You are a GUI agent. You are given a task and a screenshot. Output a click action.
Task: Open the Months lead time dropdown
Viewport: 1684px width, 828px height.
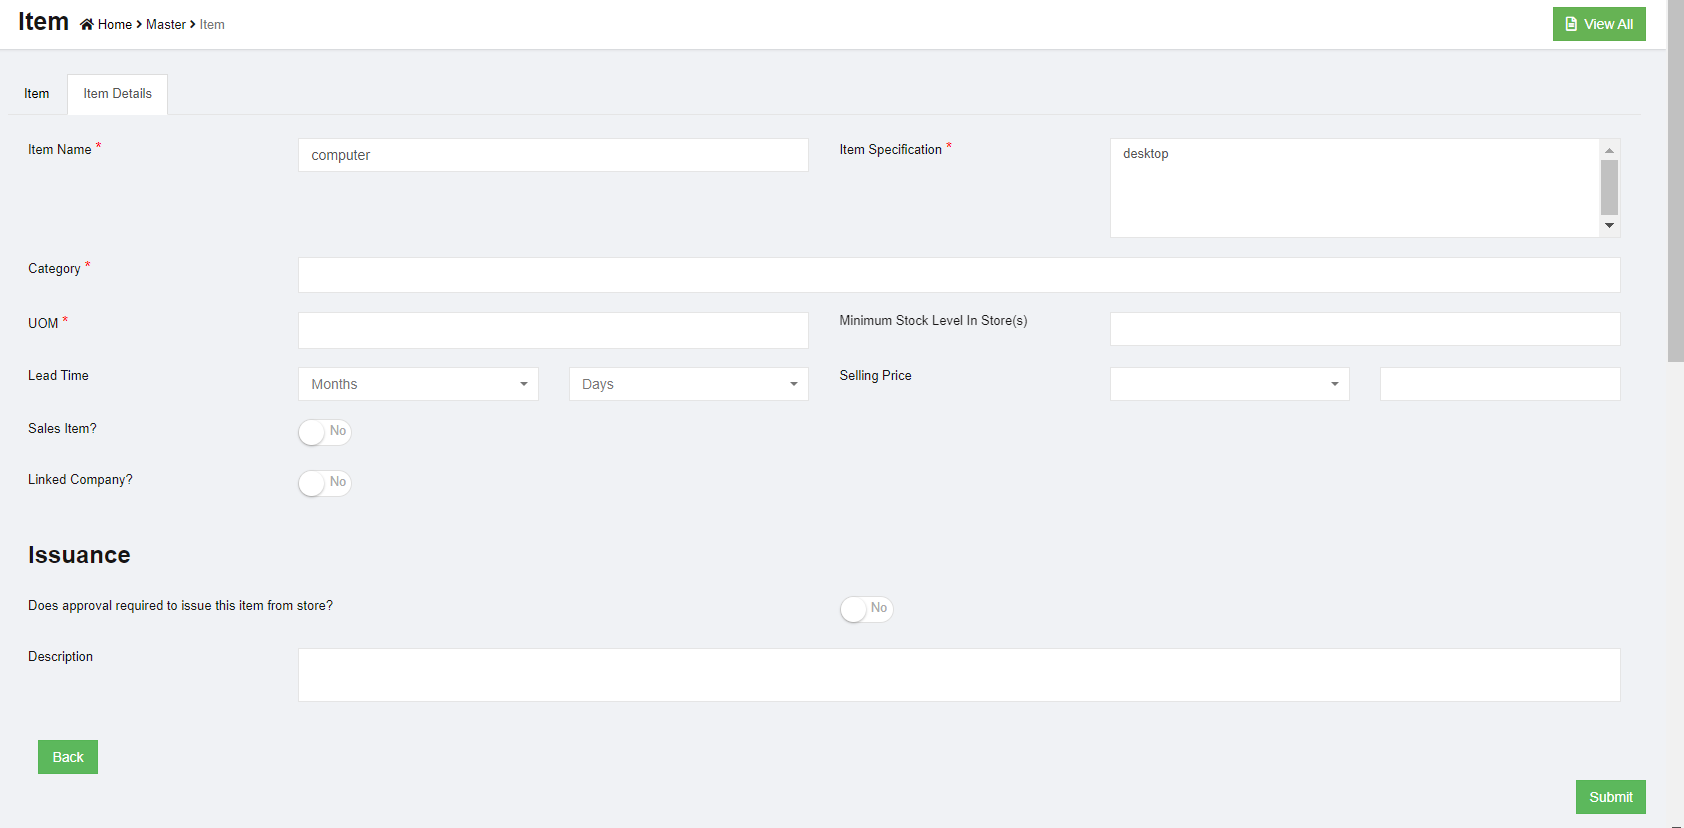(418, 384)
